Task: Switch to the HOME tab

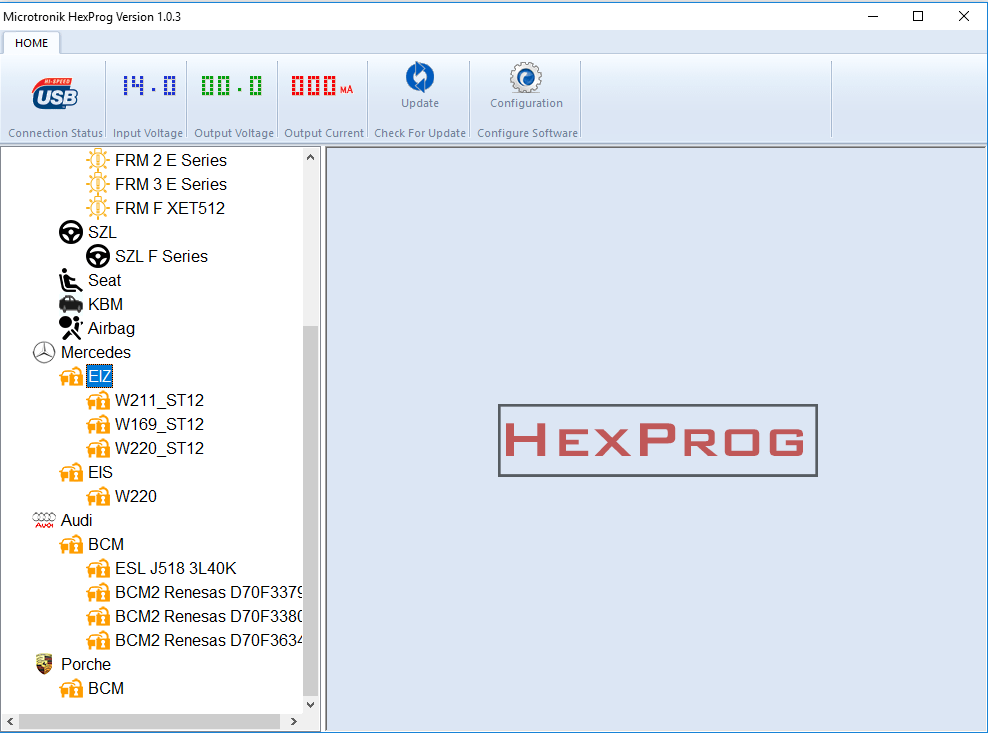Action: [x=31, y=43]
